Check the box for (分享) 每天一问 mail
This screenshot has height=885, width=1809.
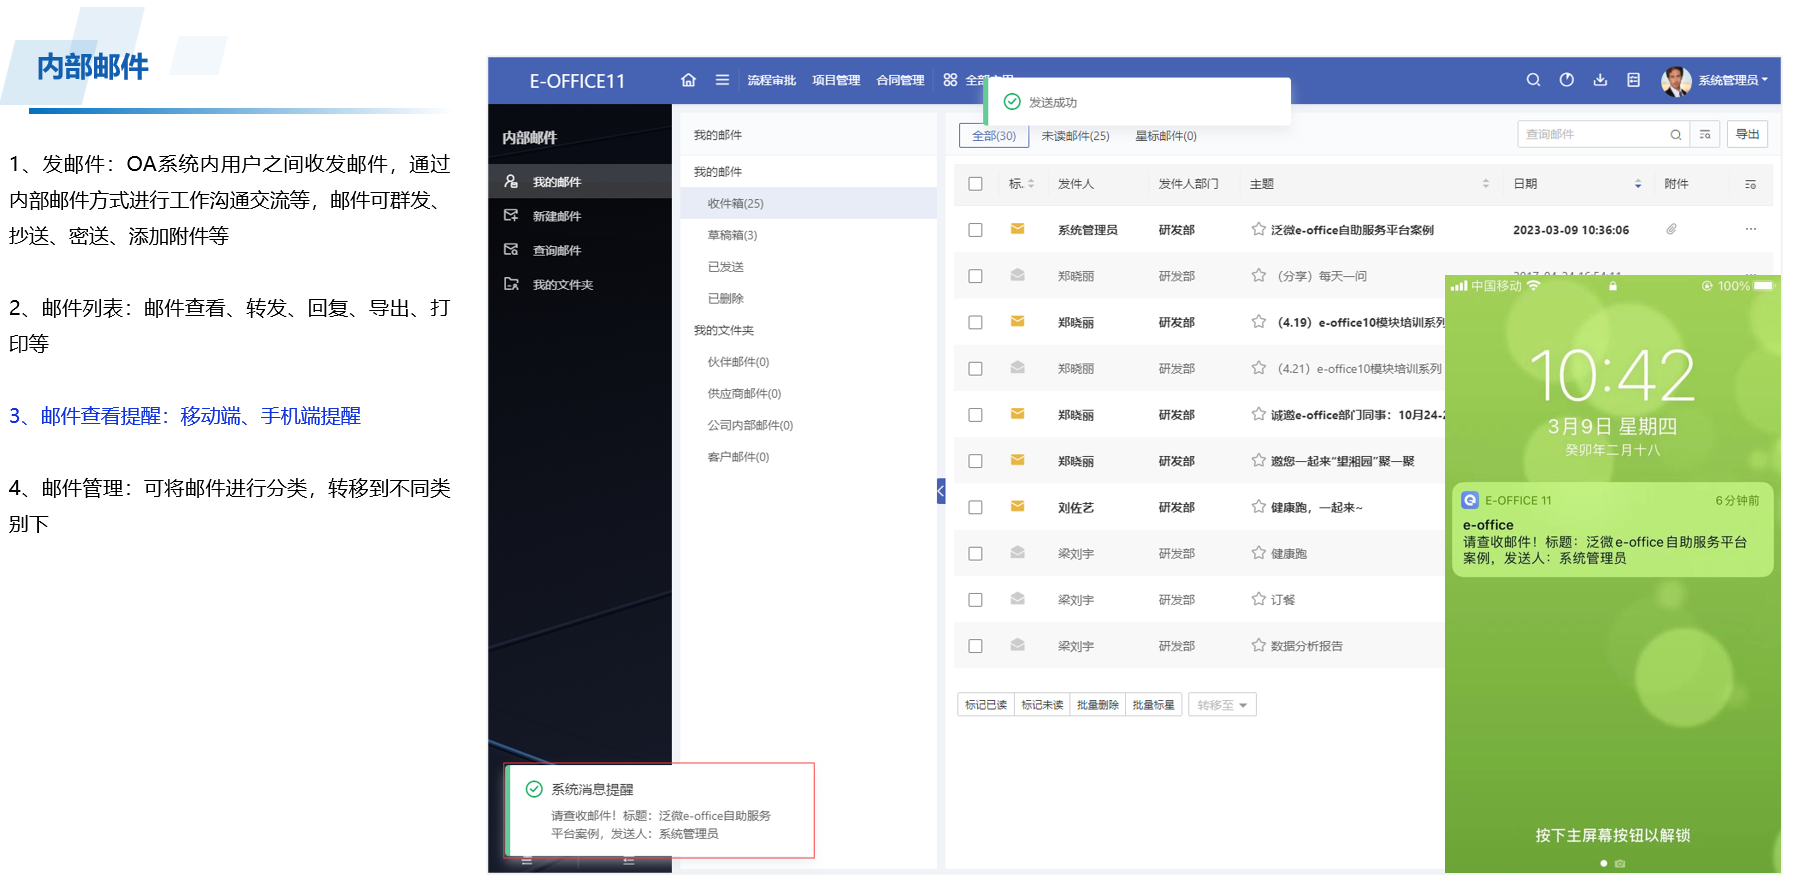pos(975,276)
